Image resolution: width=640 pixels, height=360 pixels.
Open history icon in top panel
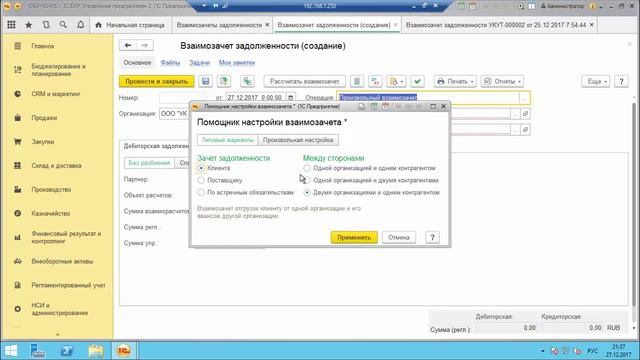tap(46, 25)
